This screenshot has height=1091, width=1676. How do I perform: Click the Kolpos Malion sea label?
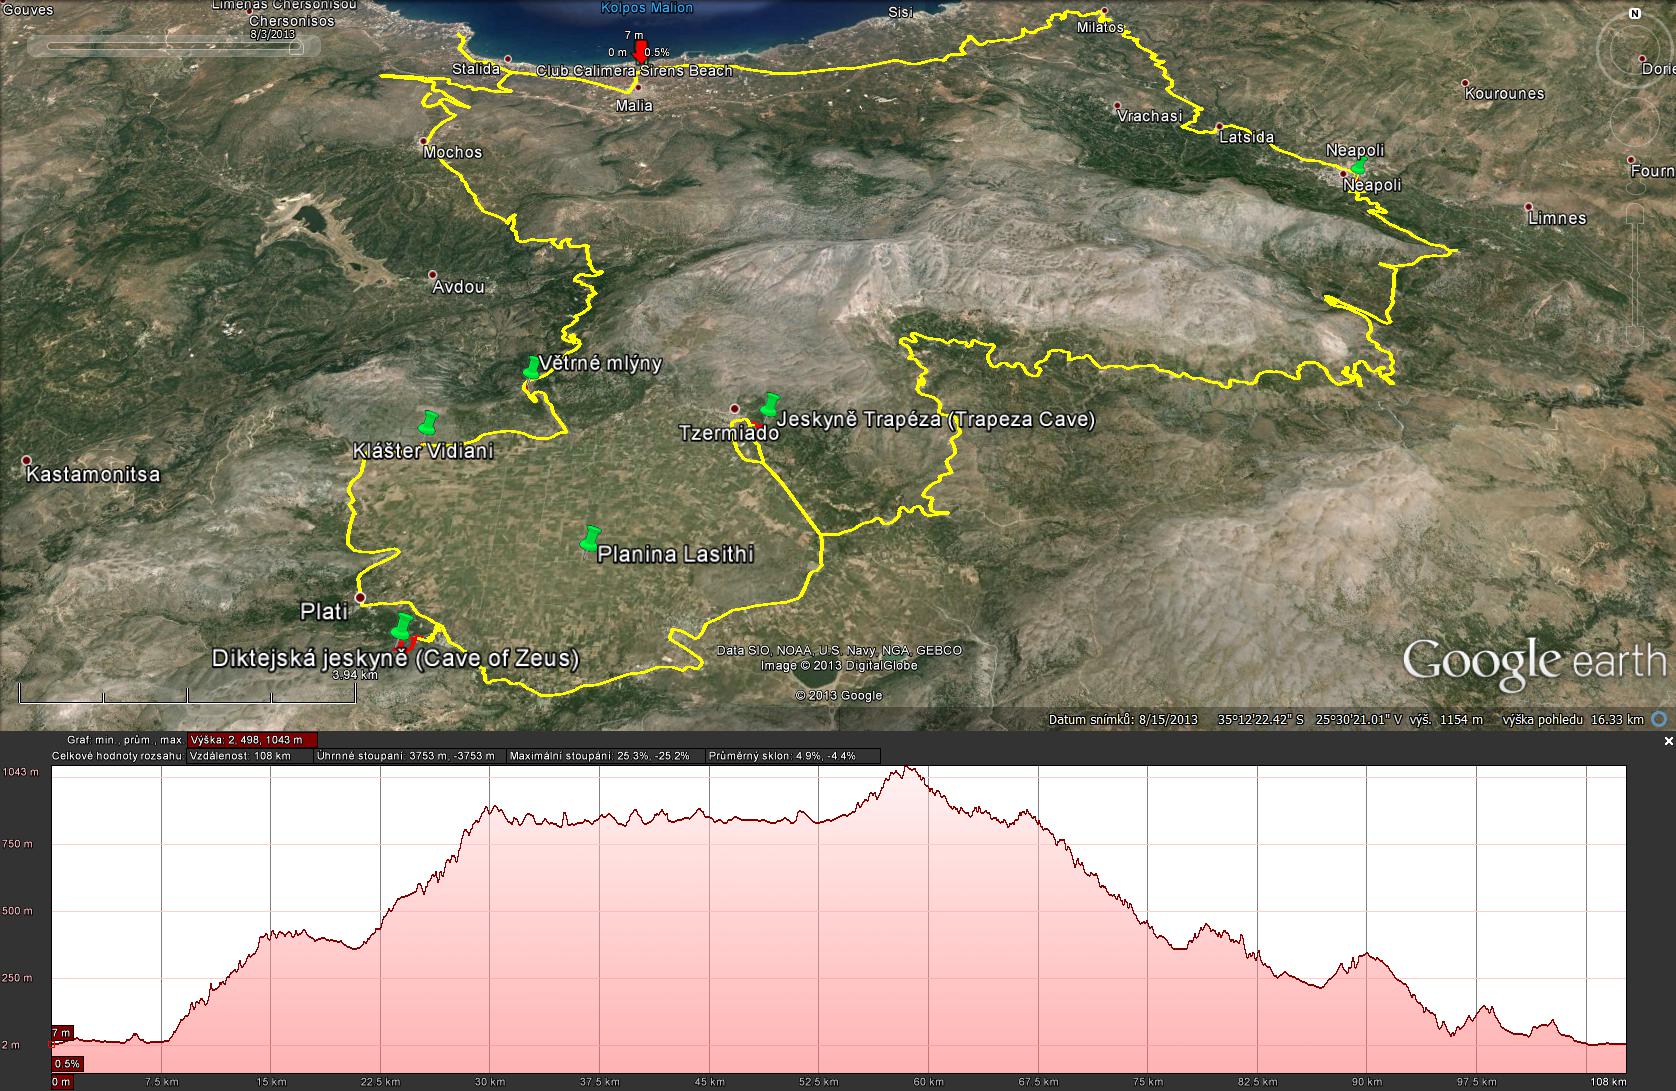(x=646, y=8)
